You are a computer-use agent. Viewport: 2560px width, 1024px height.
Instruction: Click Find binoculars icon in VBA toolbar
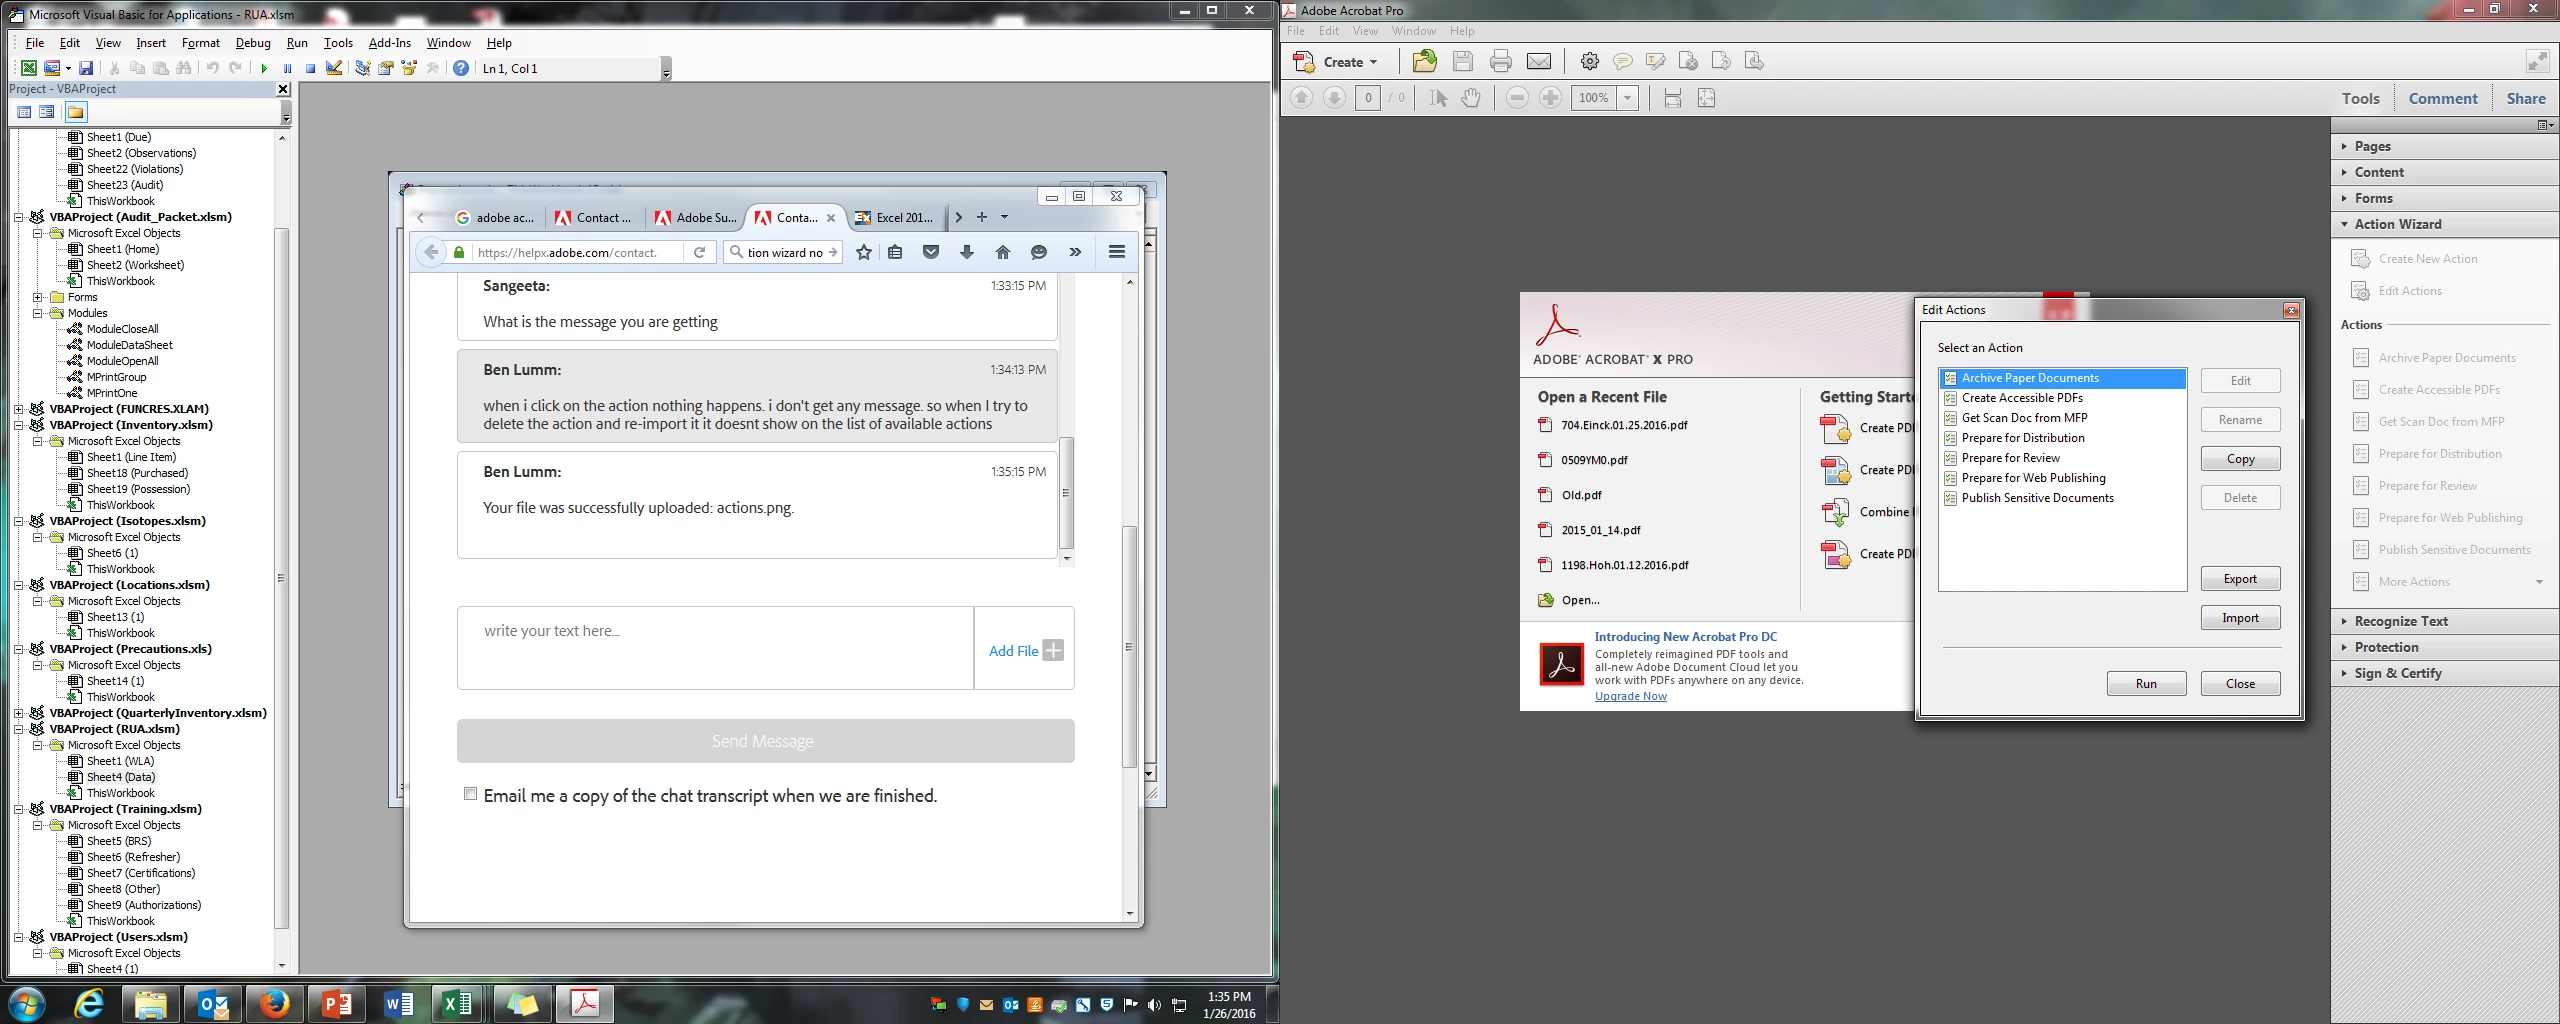point(184,68)
